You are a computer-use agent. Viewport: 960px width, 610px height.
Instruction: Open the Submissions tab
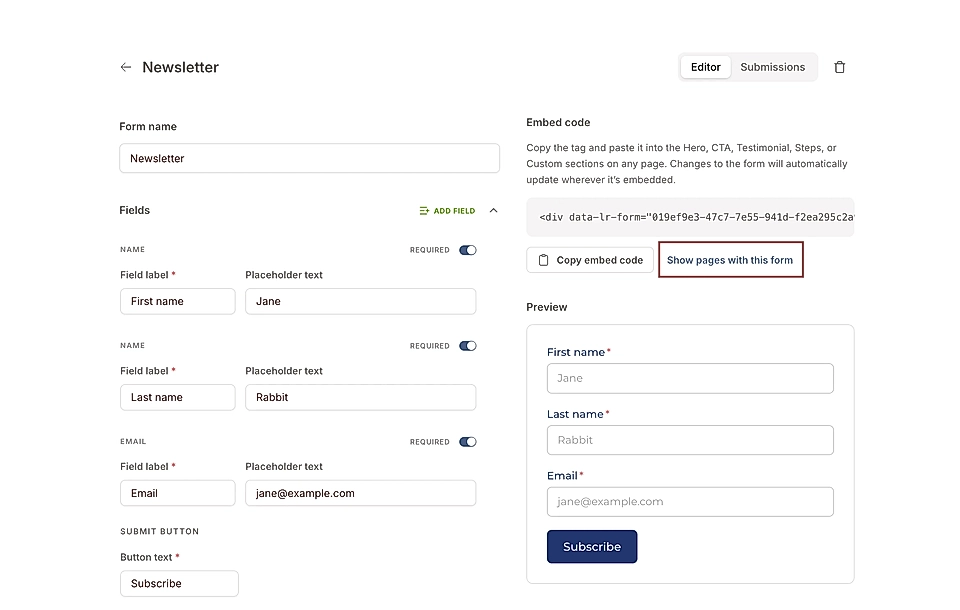[773, 67]
